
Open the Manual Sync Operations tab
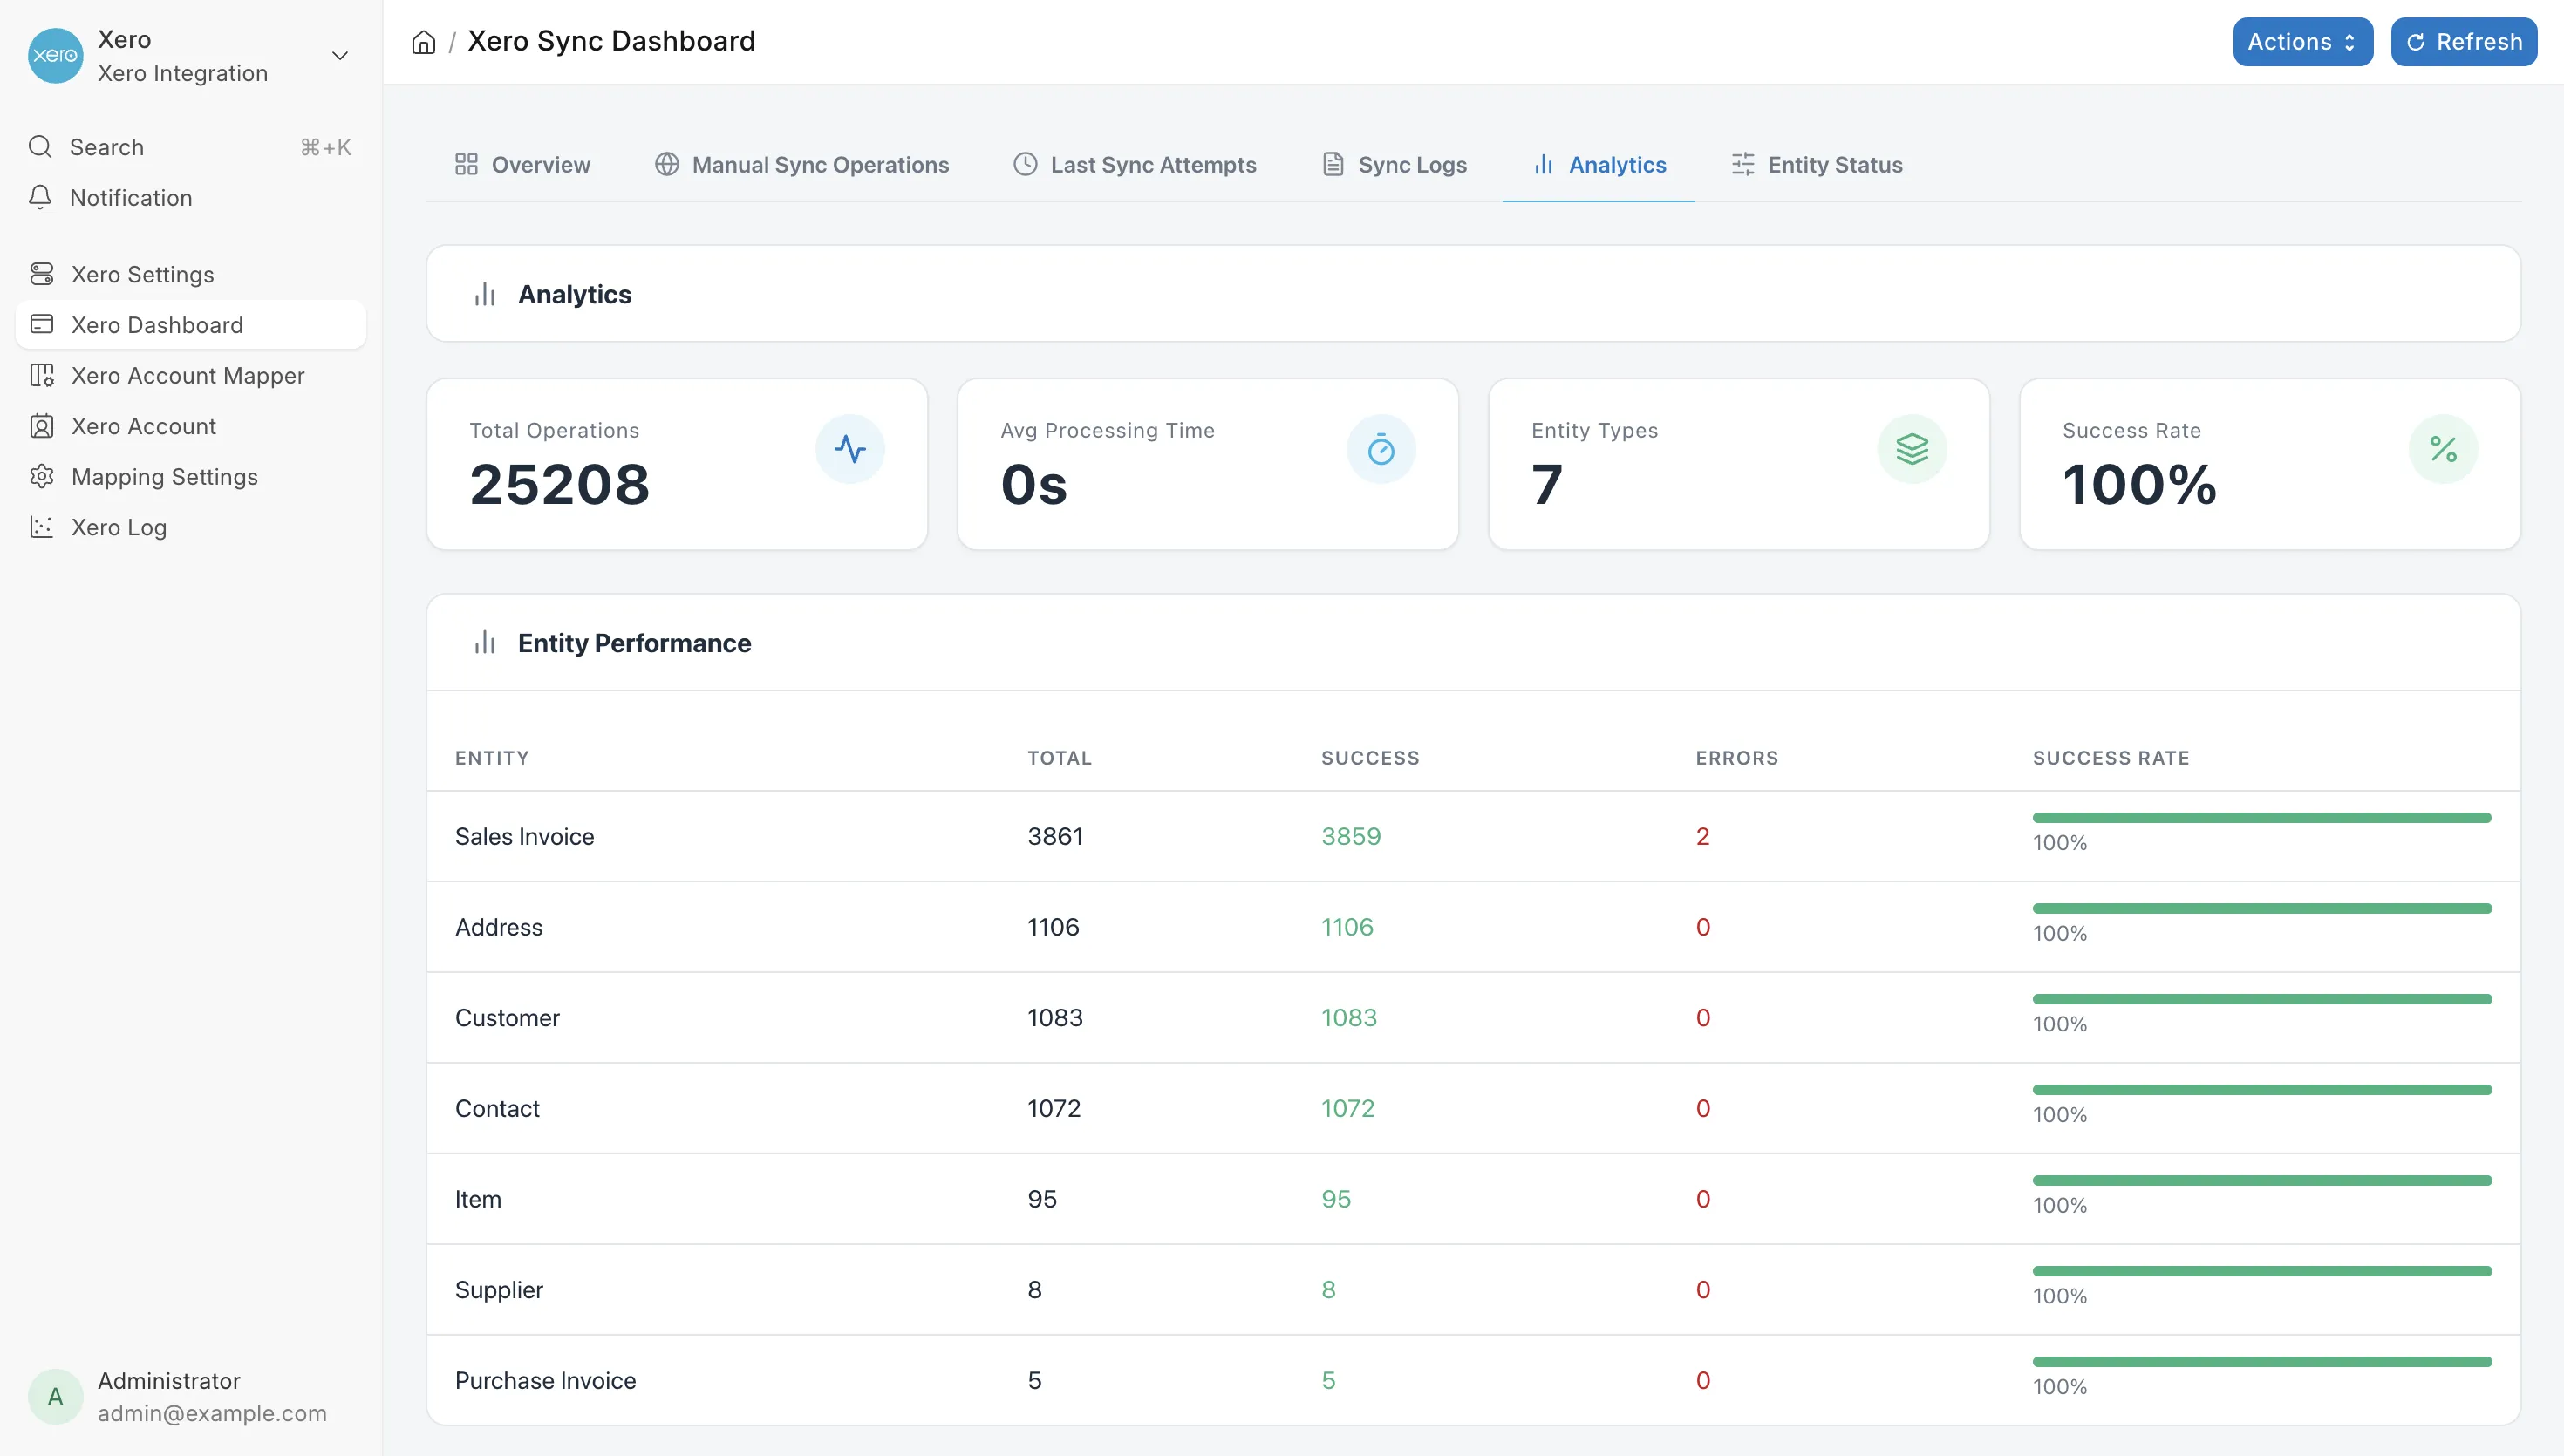(x=801, y=165)
